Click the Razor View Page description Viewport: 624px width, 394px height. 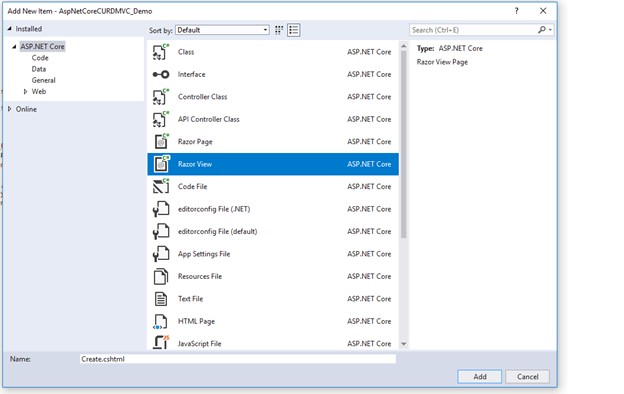click(x=442, y=62)
